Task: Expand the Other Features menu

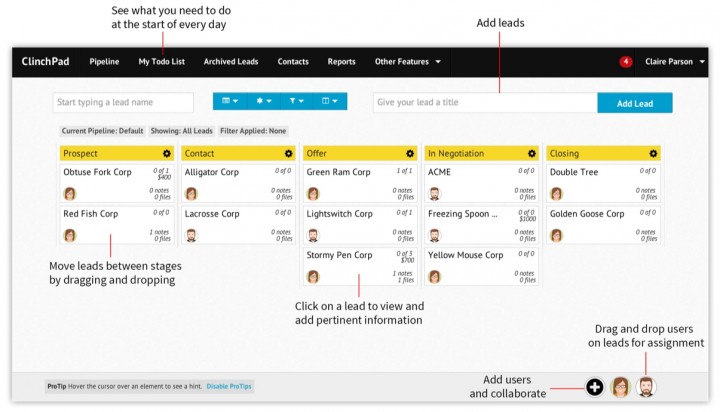Action: tap(407, 62)
